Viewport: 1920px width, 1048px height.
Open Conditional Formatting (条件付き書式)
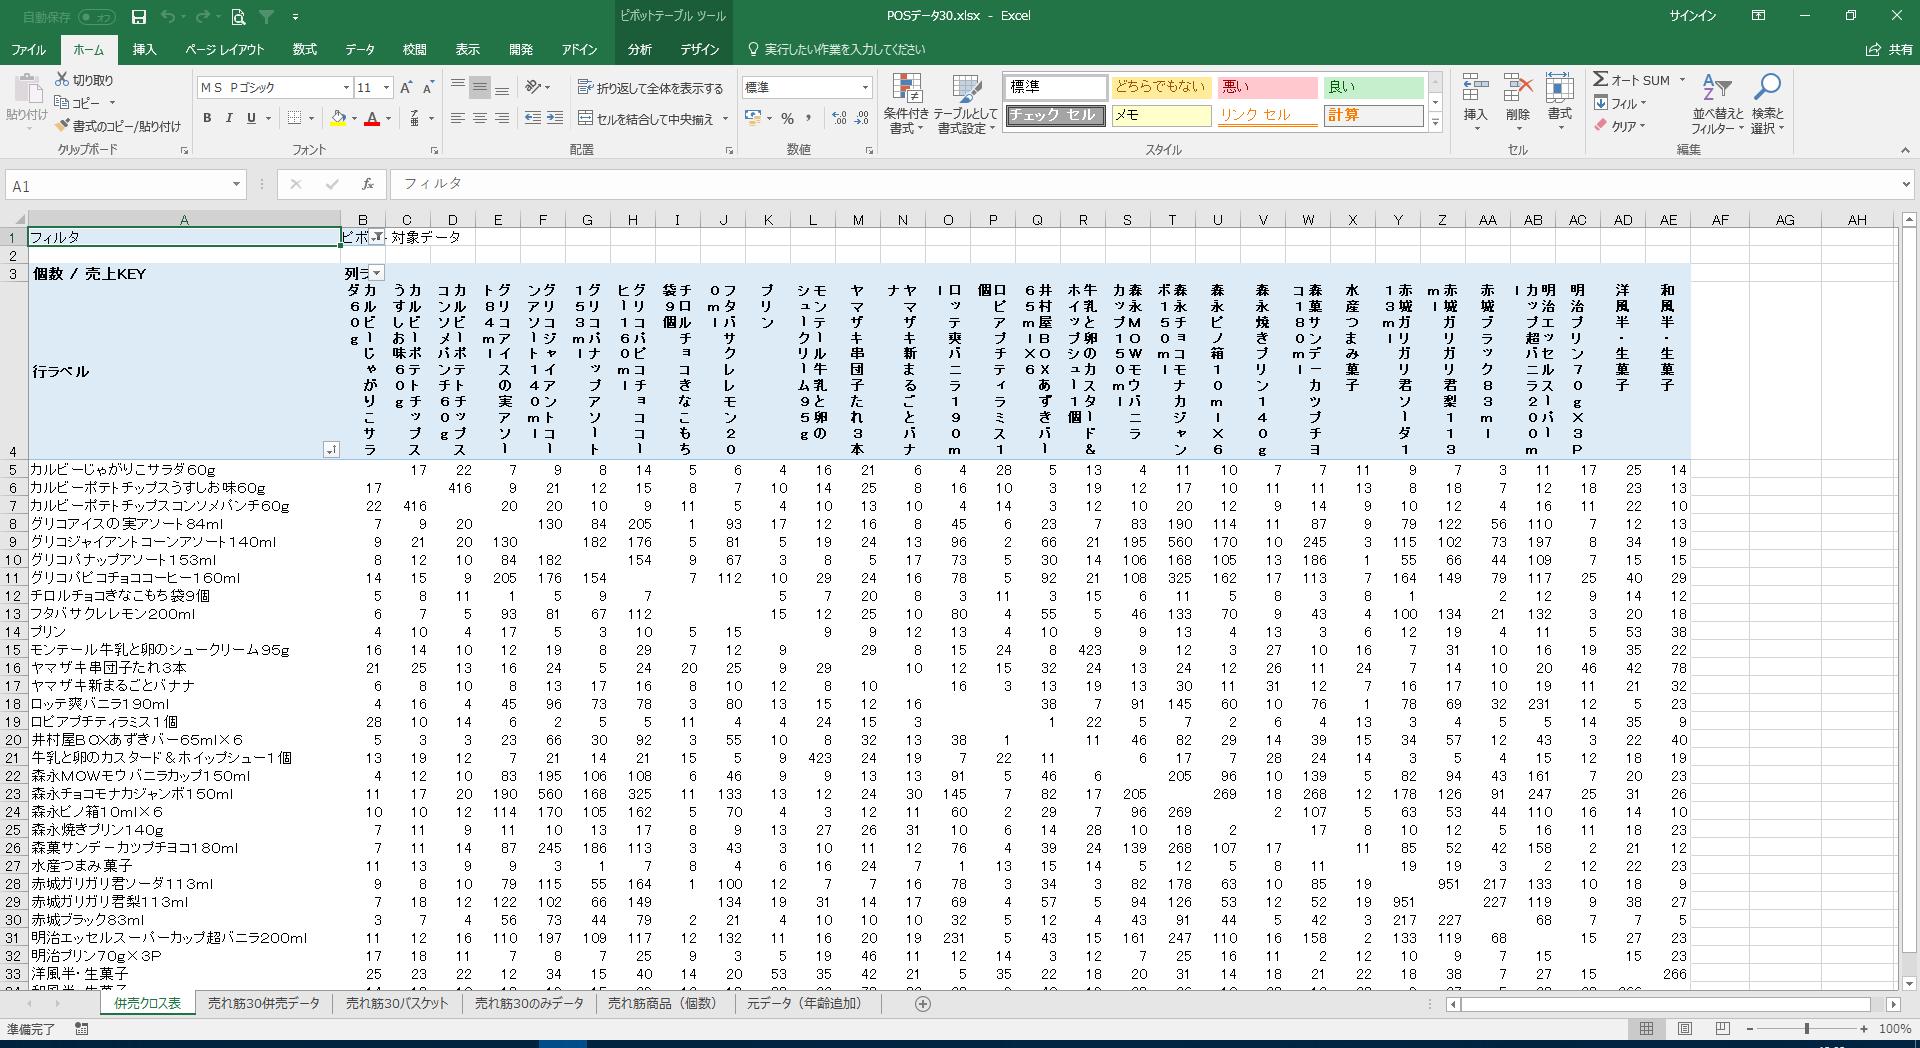coord(906,104)
